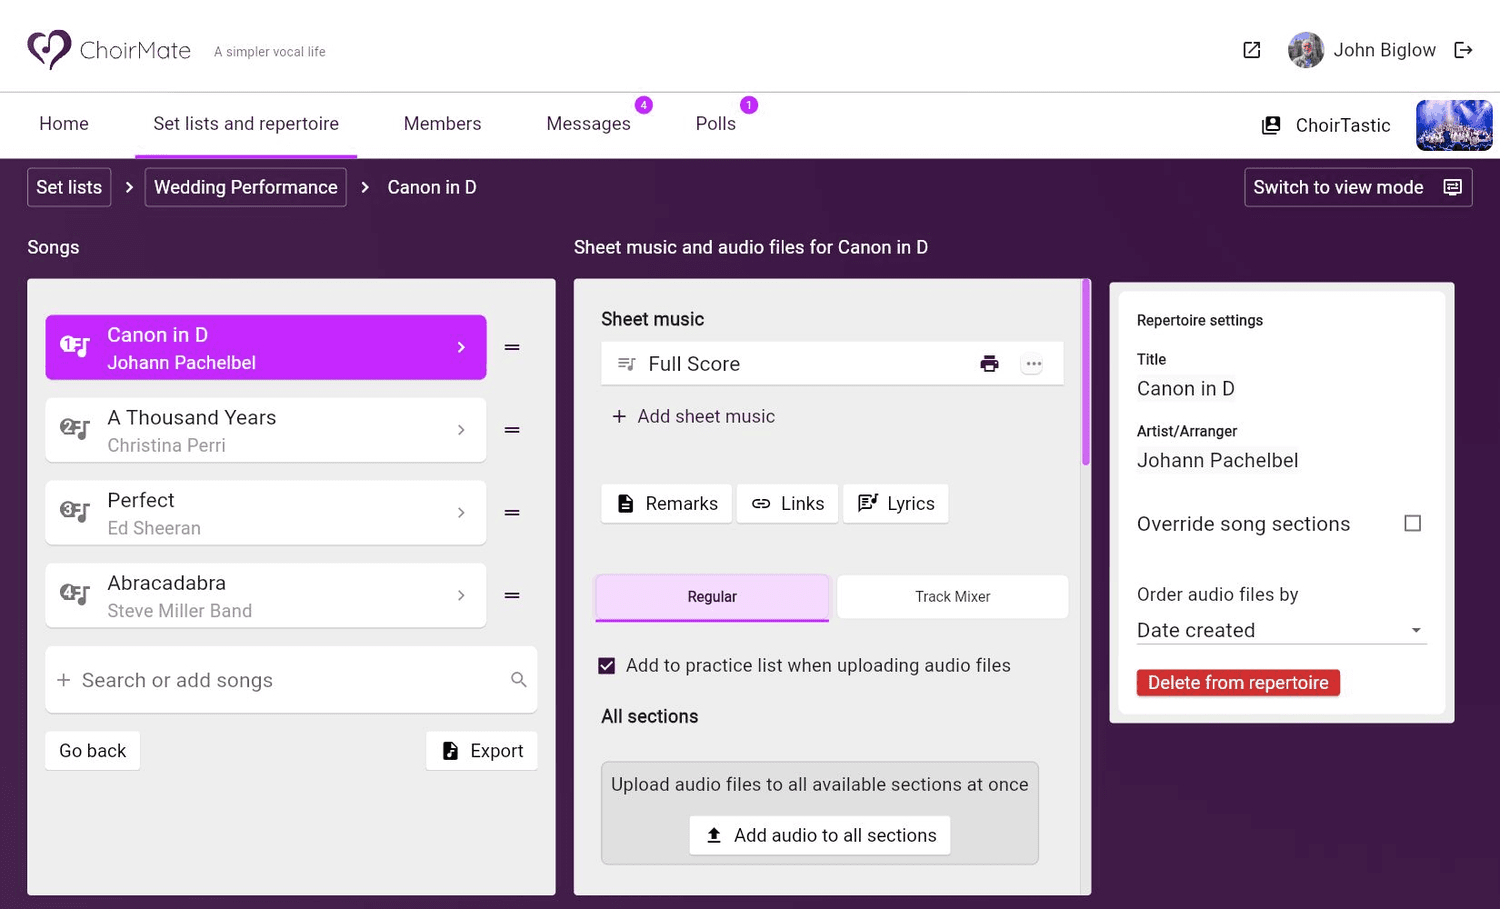Click the Full Score sheet list icon
Screen dimensions: 1500x909
(627, 364)
